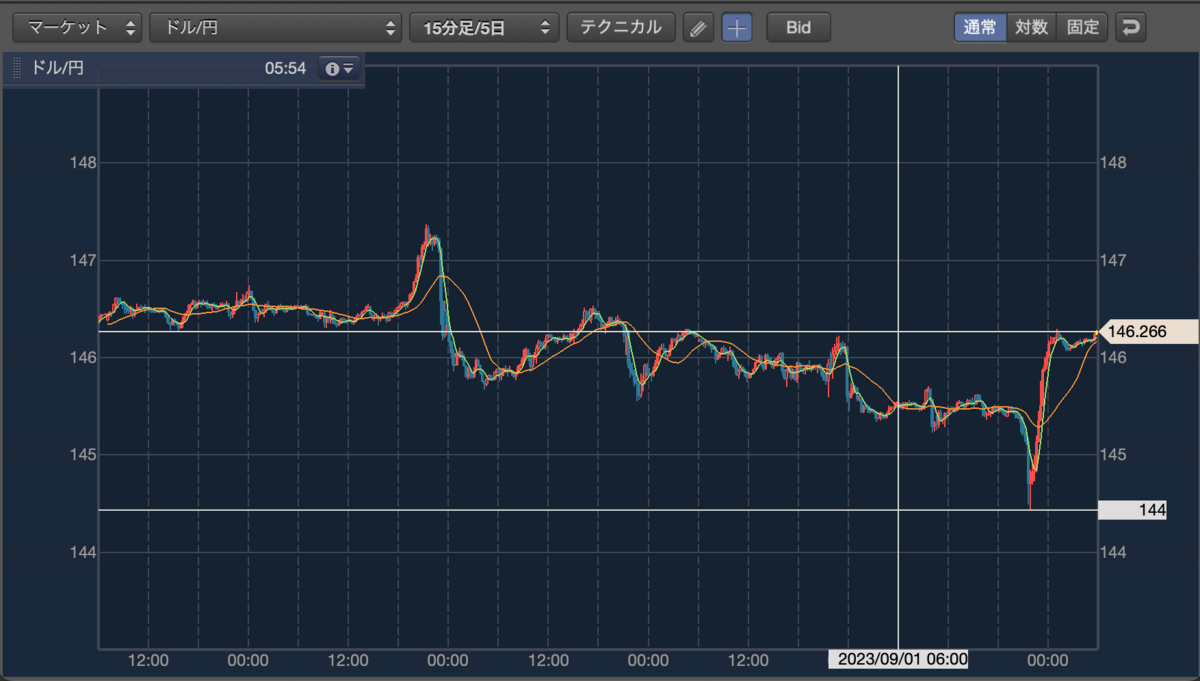
Task: Click the 146.266 current price label
Action: pos(1148,332)
